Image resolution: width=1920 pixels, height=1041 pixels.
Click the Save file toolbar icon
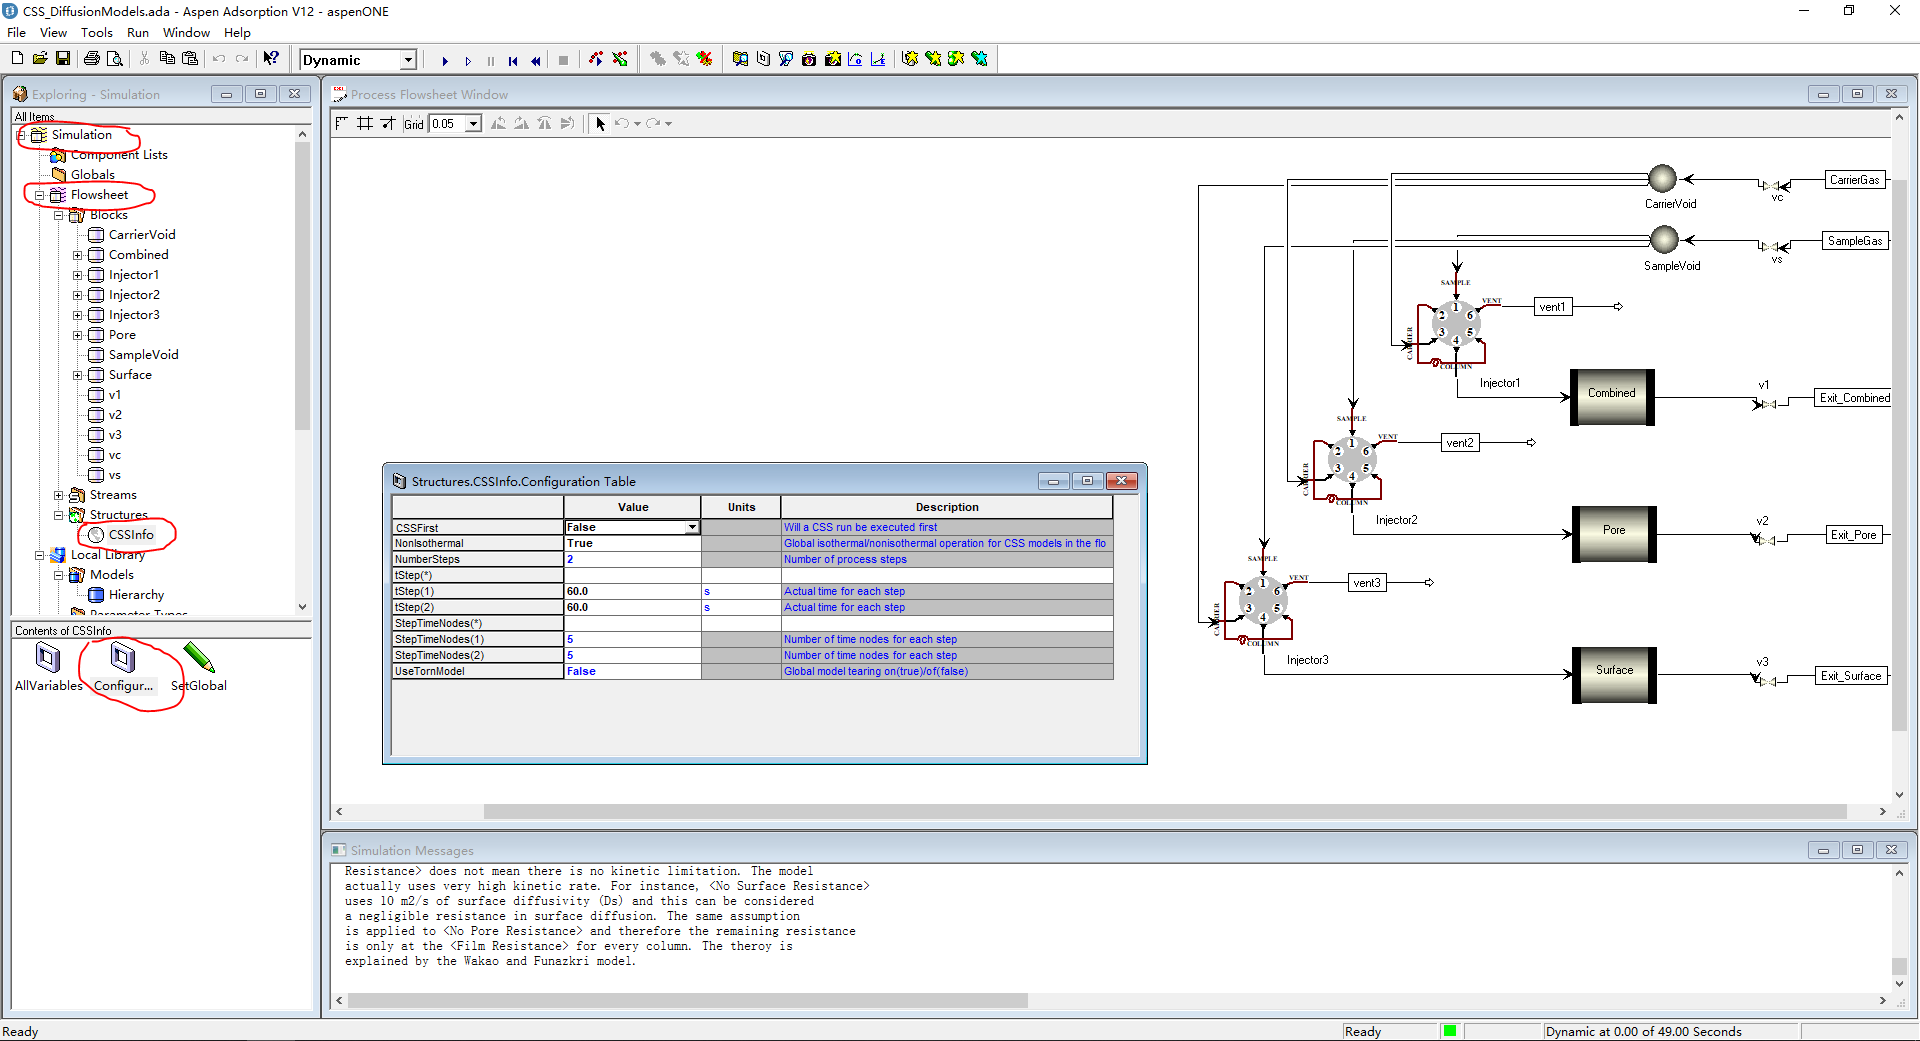click(x=63, y=59)
